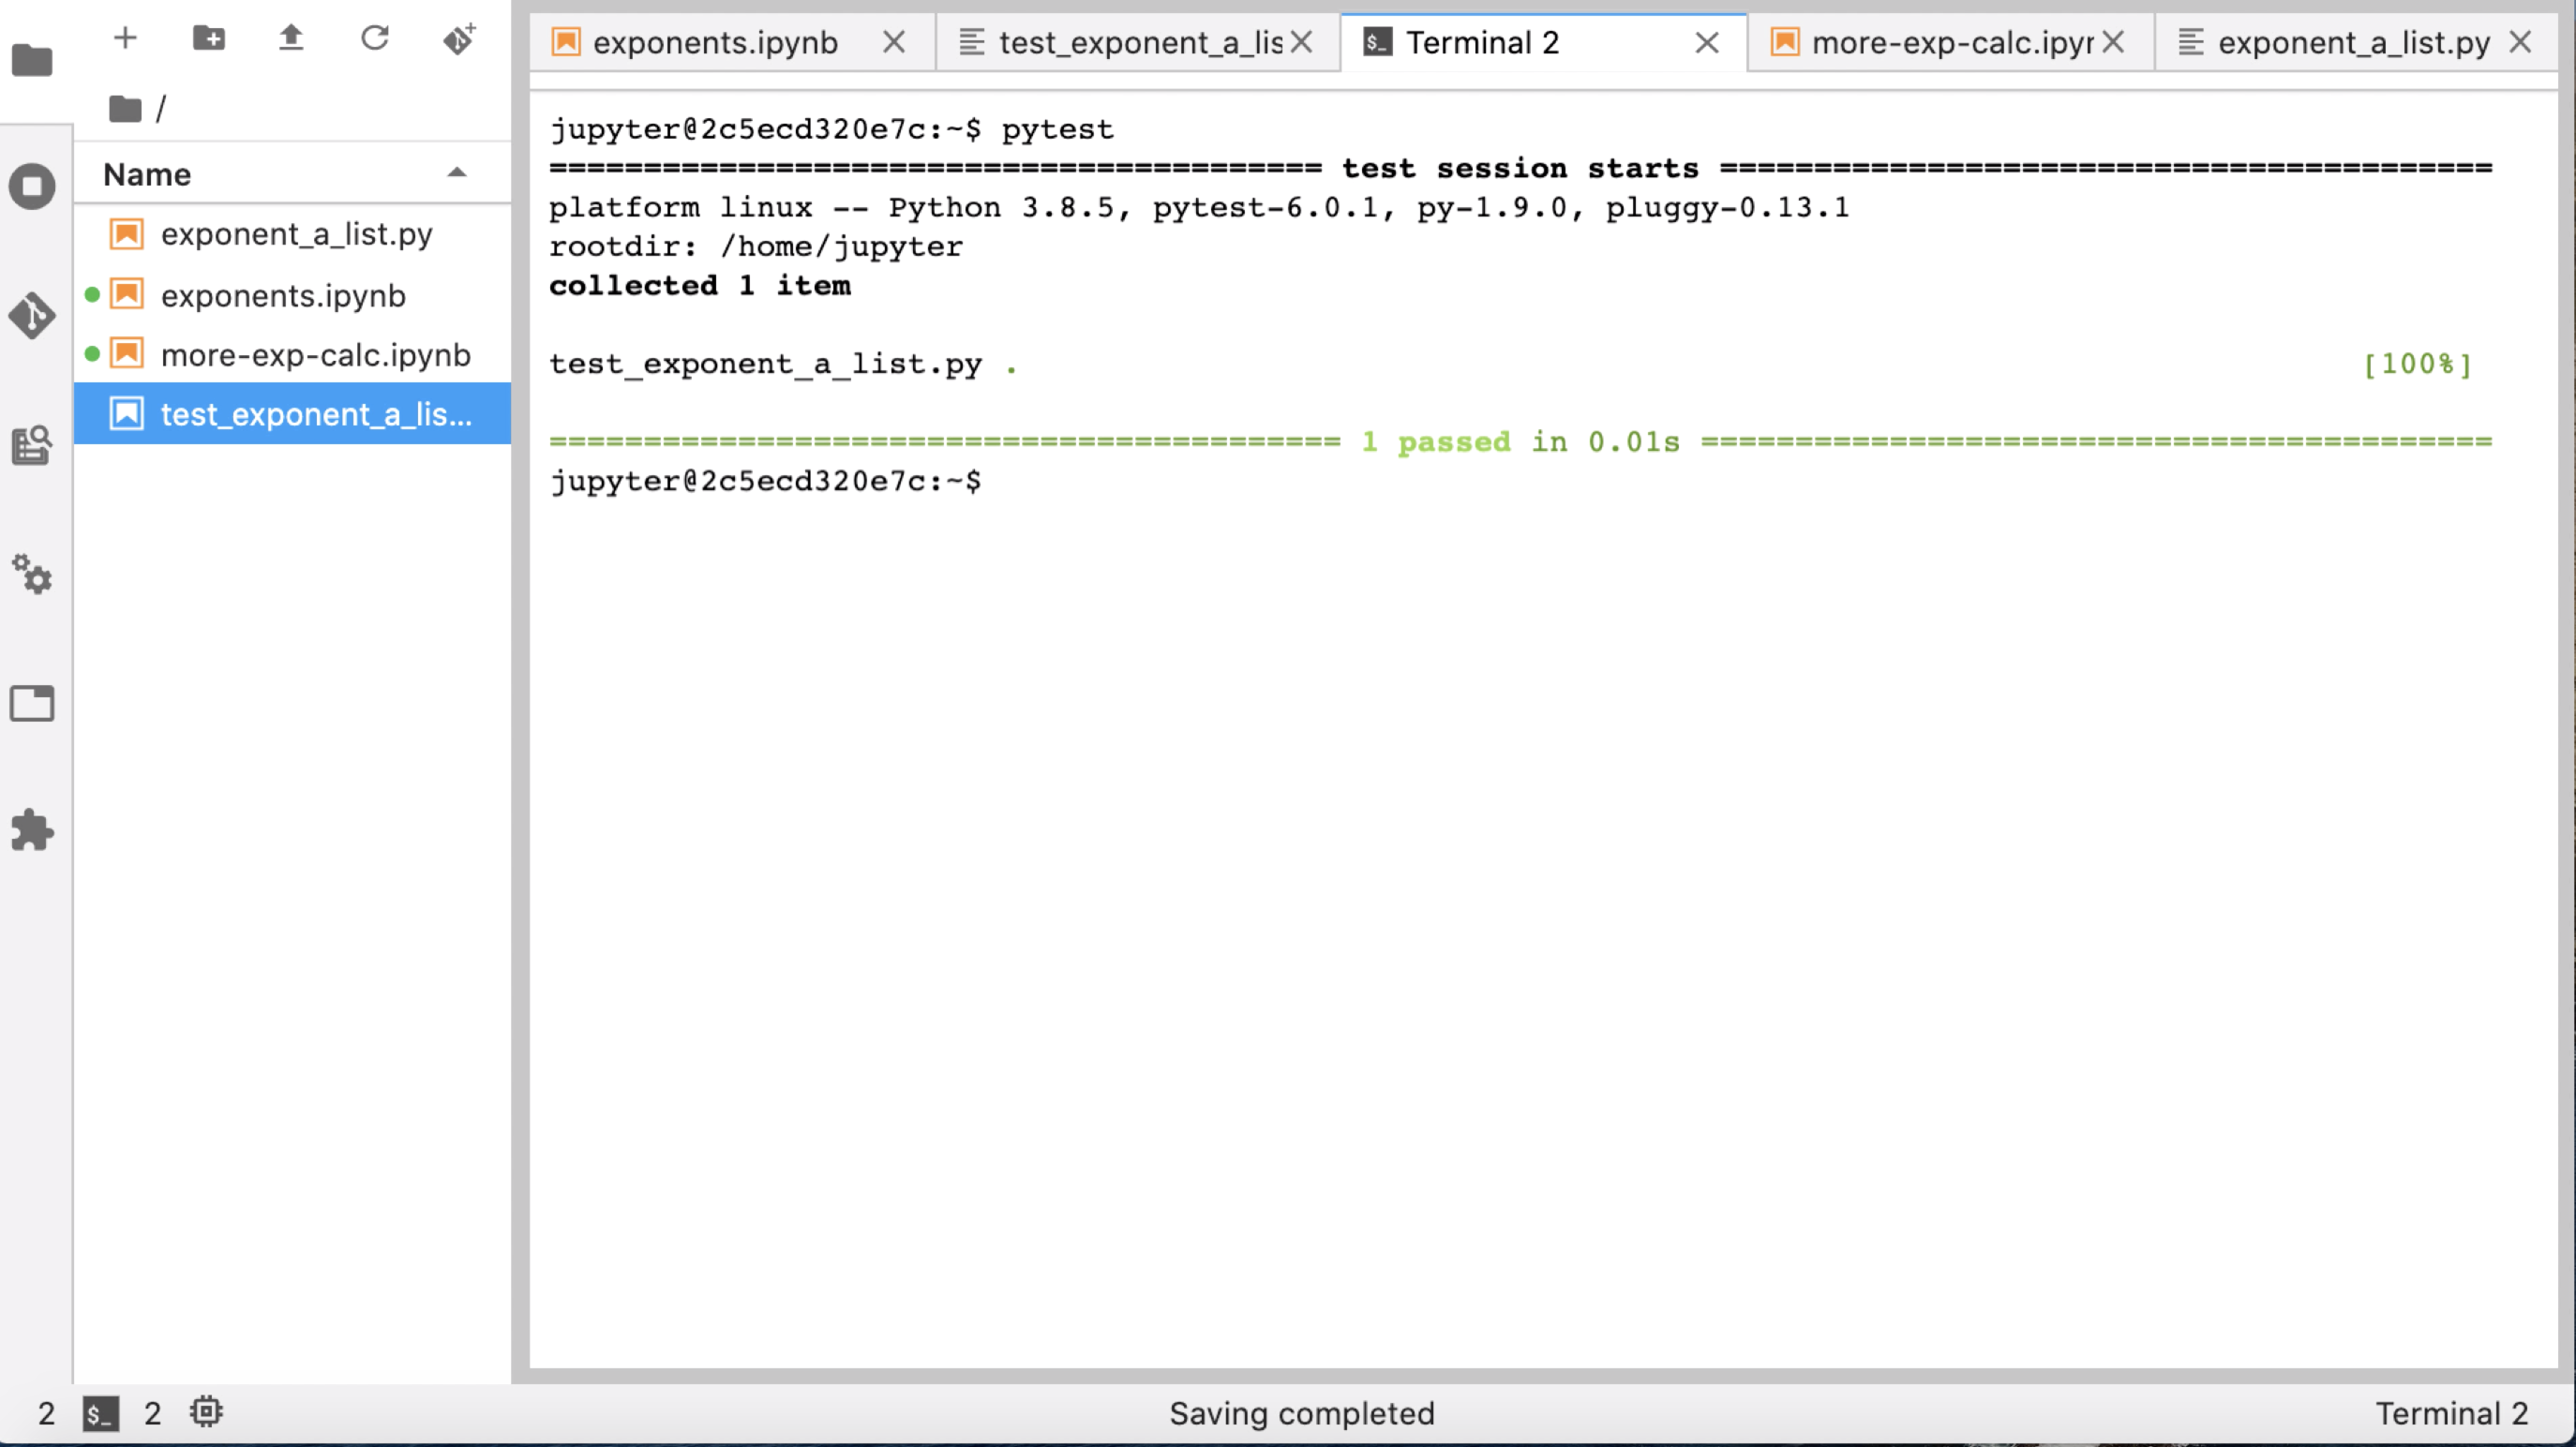Screen dimensions: 2576x1447
Task: Toggle Name column sort order arrow
Action: point(457,173)
